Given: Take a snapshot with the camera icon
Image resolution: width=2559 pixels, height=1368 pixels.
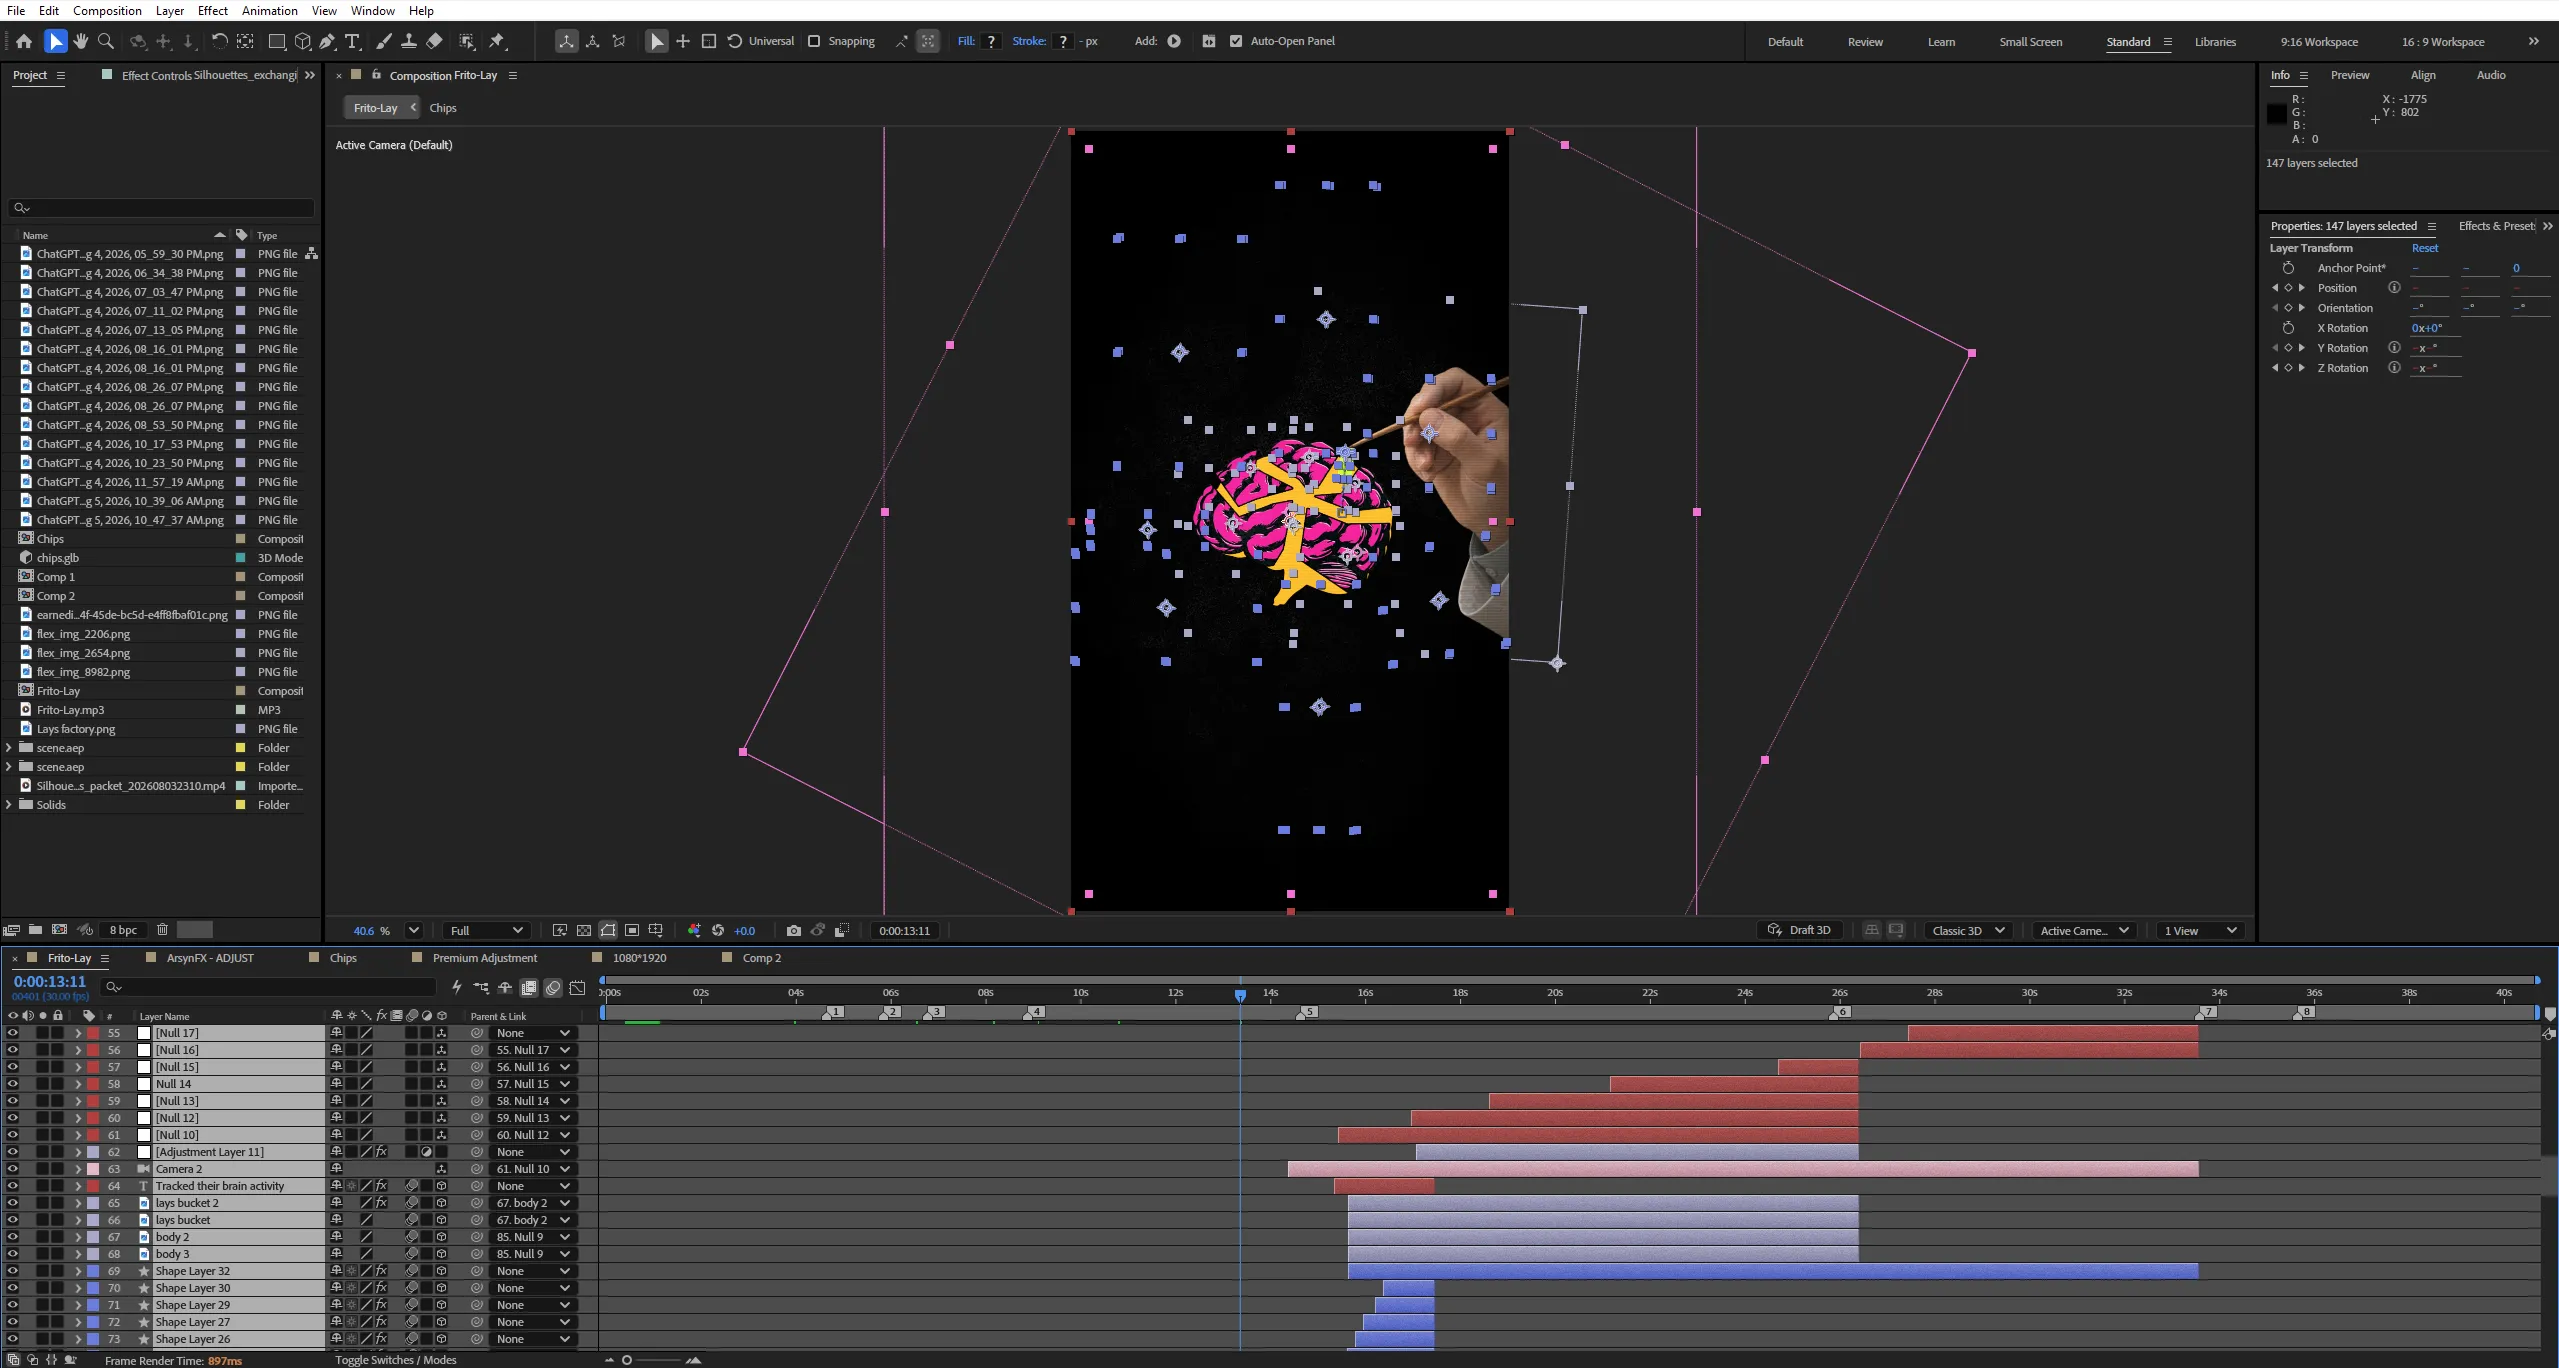Looking at the screenshot, I should click(794, 930).
